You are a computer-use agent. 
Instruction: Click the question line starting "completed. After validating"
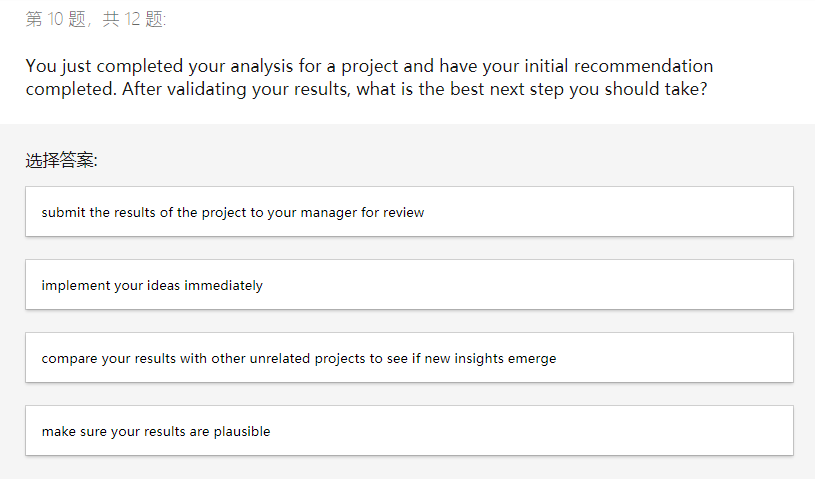pyautogui.click(x=367, y=89)
